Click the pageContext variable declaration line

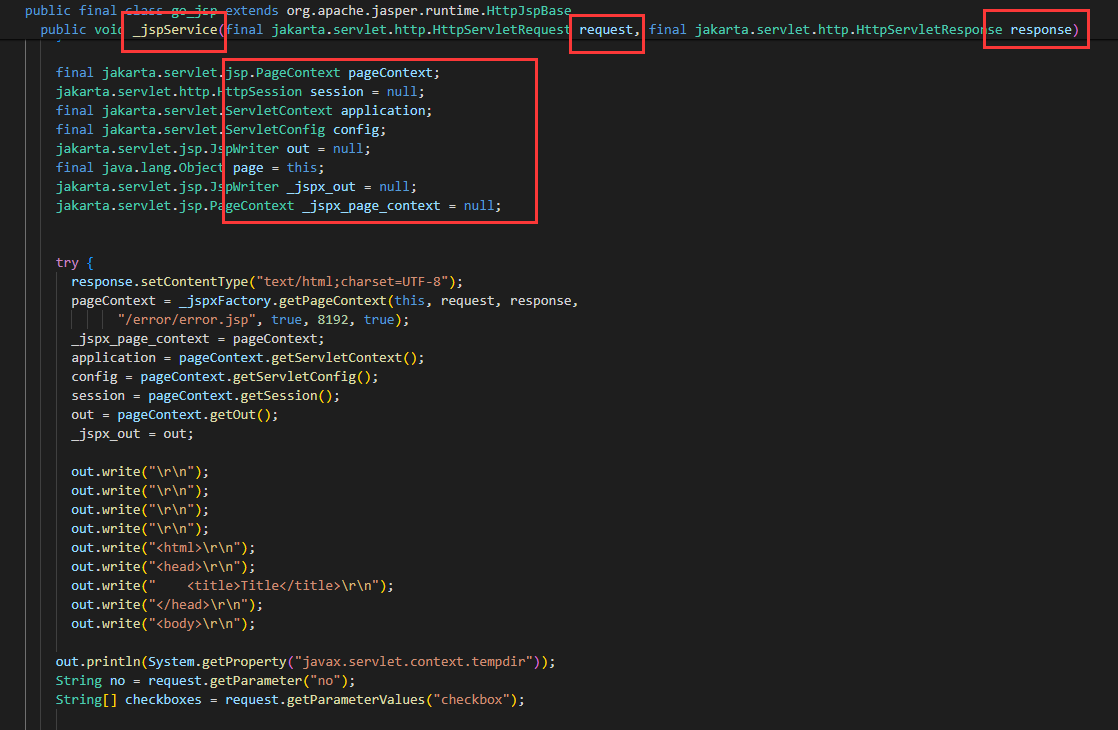tap(247, 73)
